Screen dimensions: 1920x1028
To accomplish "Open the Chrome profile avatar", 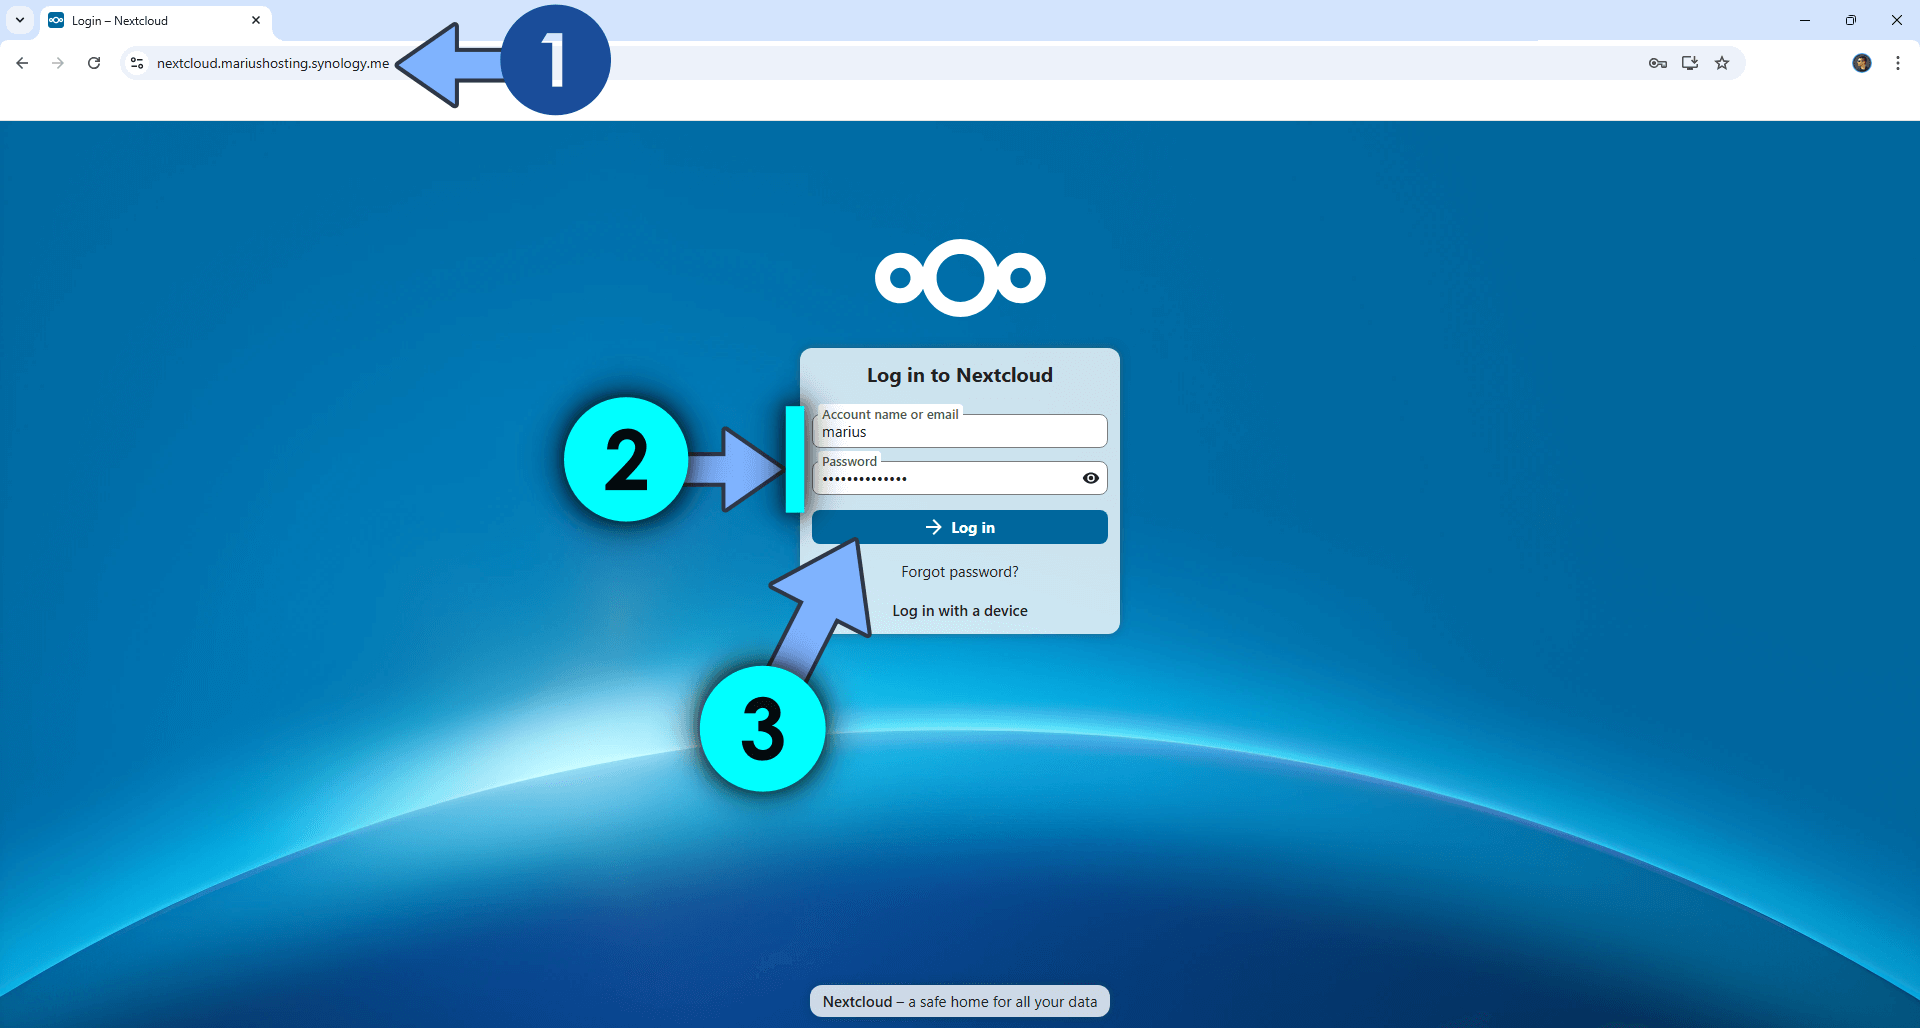I will tap(1862, 63).
